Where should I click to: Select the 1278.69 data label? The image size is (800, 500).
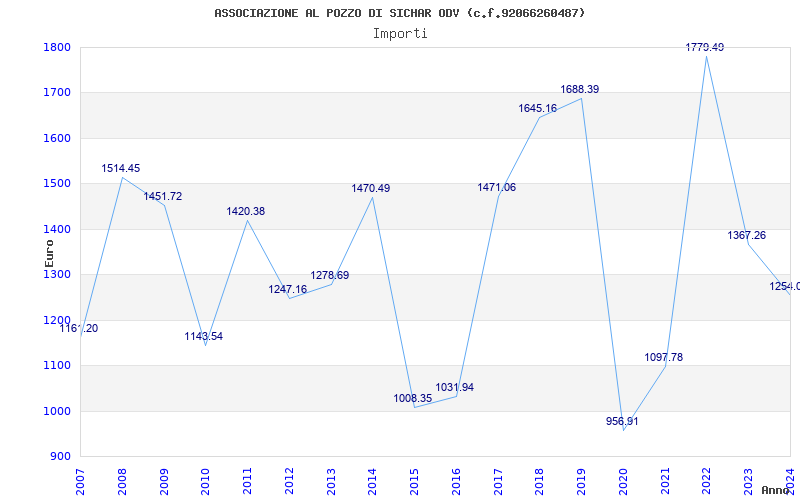point(330,276)
